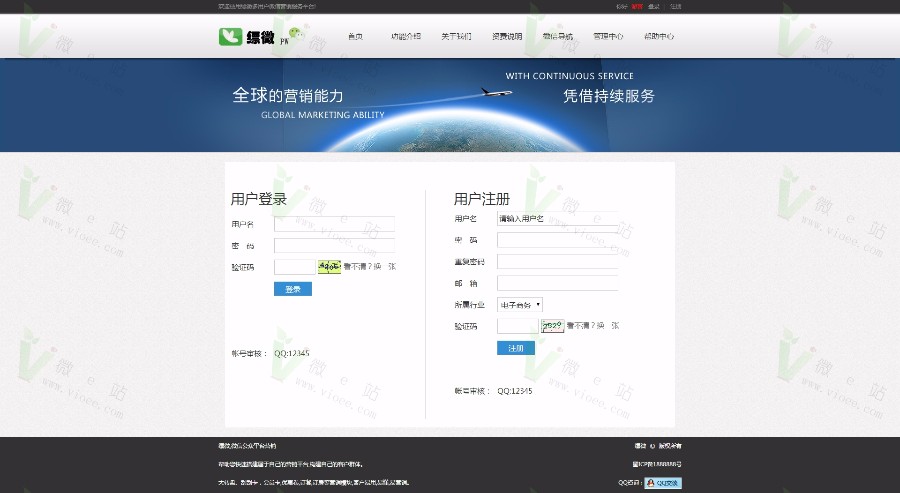900x493 pixels.
Task: Click QQ:12345 under the login form
Action: (292, 353)
